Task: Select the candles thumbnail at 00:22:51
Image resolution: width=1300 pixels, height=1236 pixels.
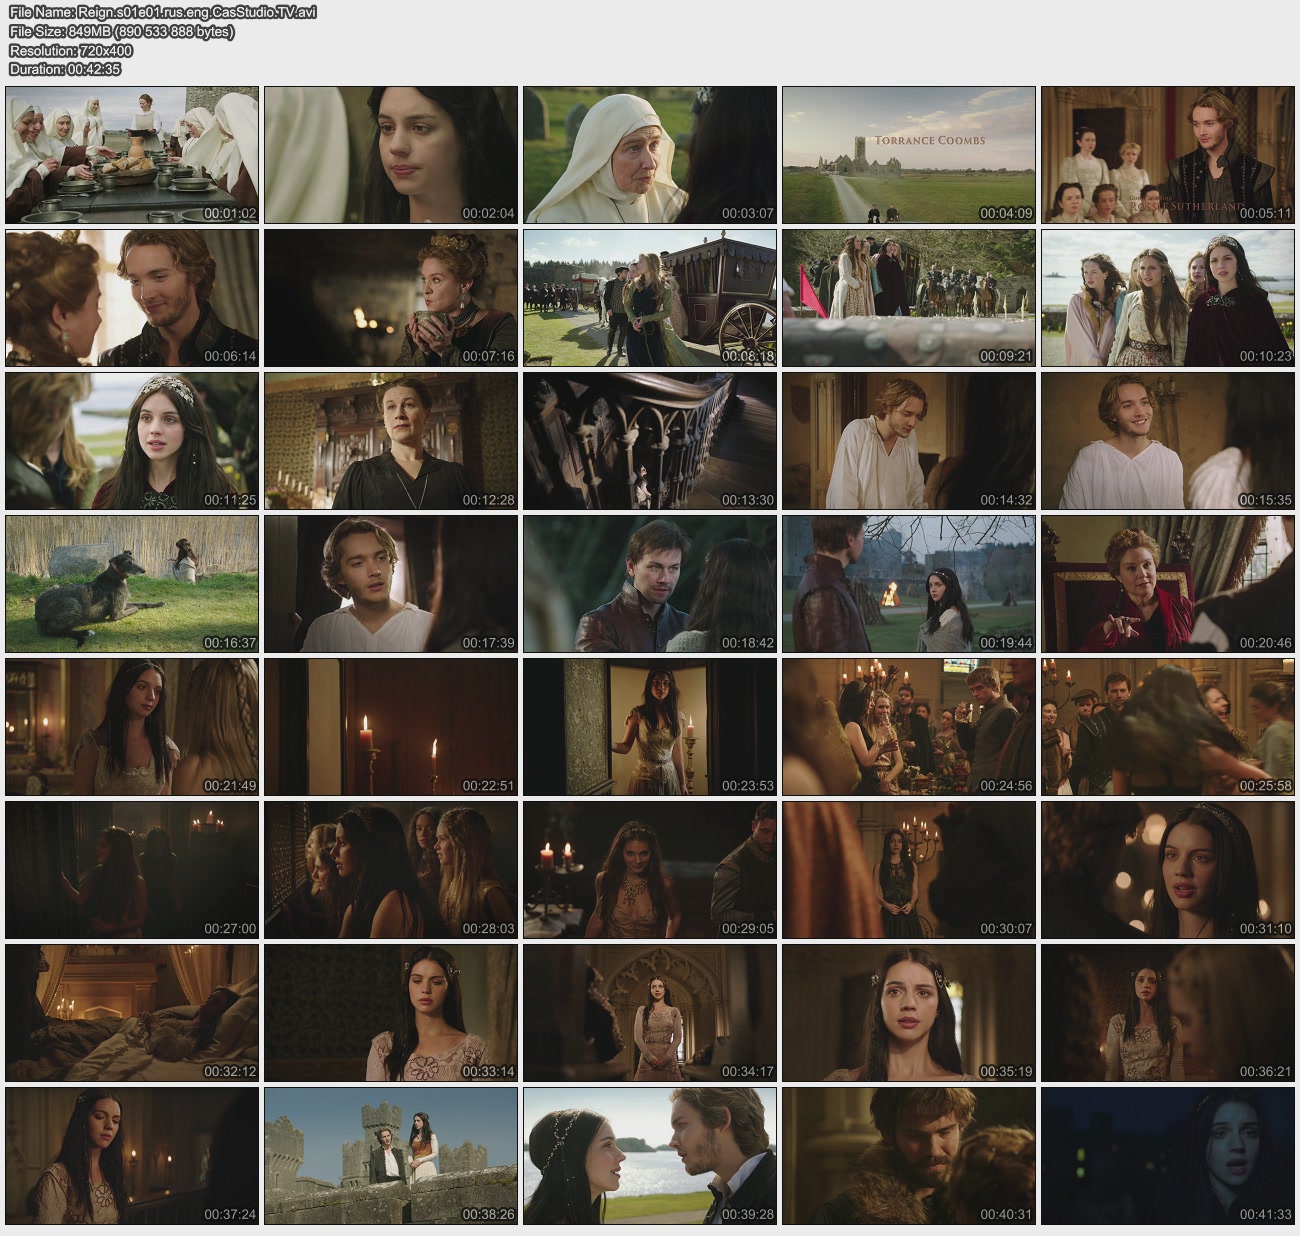Action: point(391,727)
